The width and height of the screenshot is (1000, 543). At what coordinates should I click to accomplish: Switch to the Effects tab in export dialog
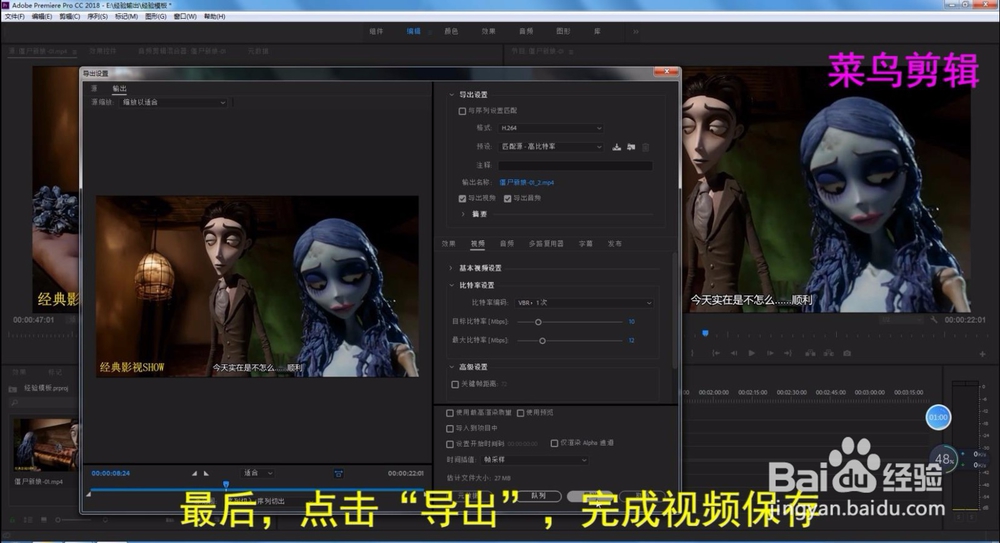coord(449,244)
